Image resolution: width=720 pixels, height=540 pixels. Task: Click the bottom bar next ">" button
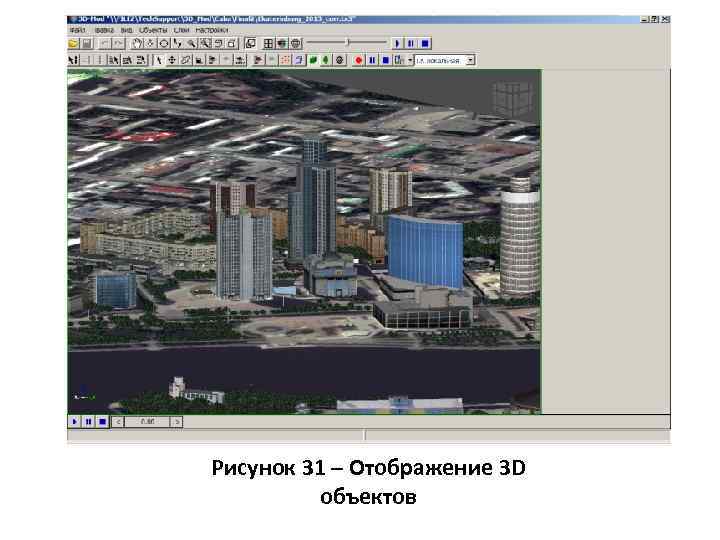coord(177,422)
